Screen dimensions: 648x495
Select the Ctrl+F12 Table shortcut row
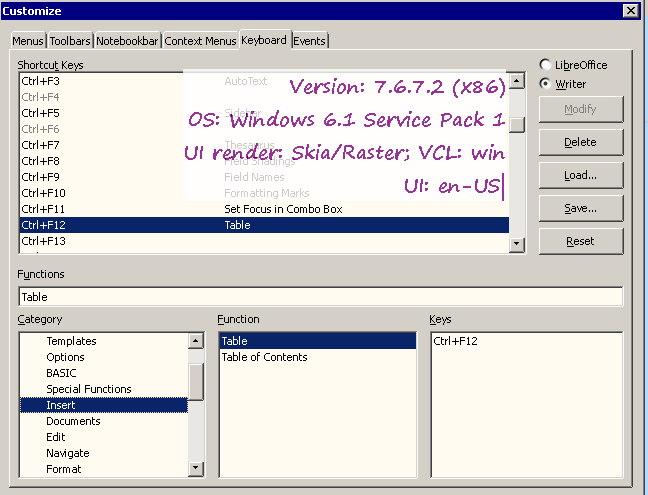pos(264,225)
